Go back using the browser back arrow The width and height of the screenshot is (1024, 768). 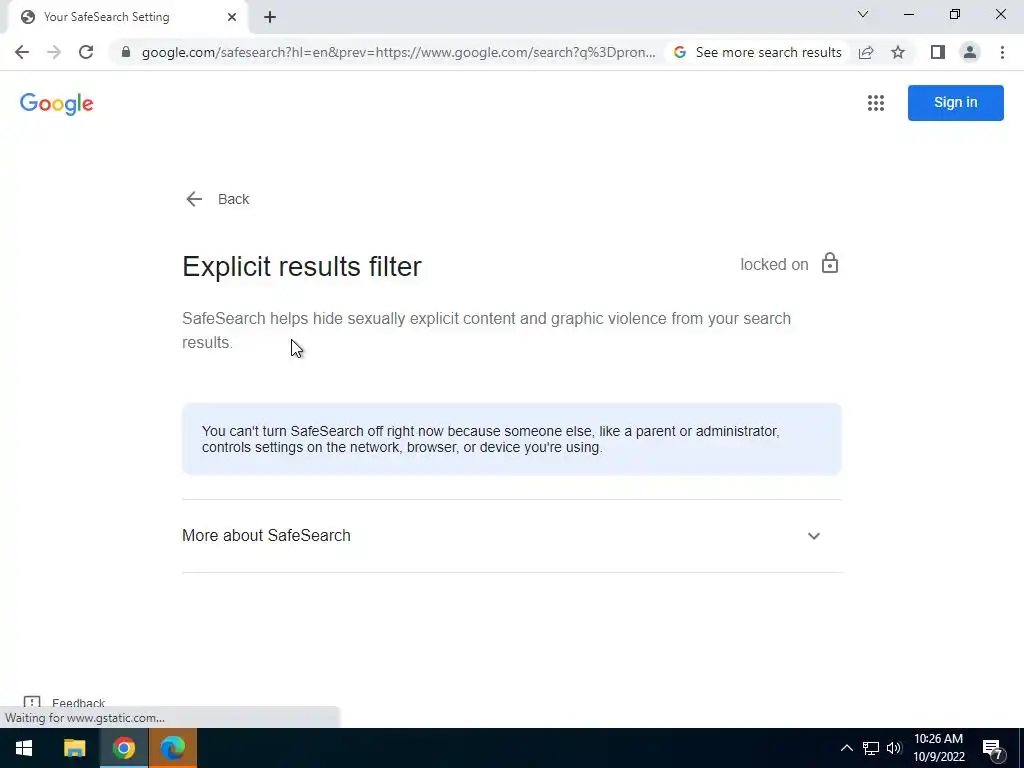(22, 52)
